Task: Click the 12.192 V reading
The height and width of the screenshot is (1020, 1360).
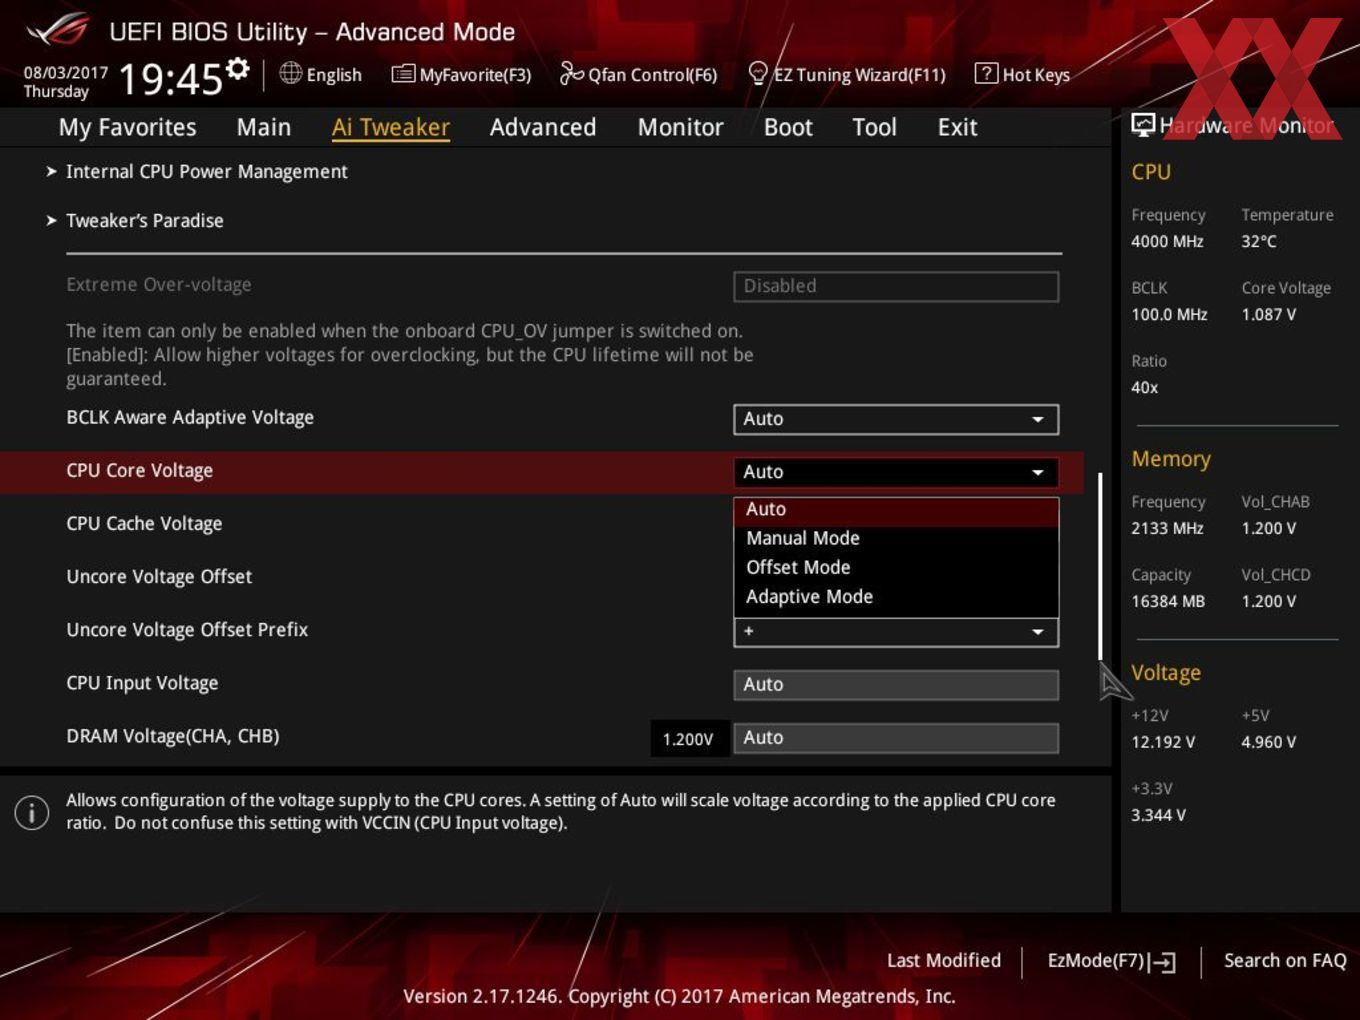Action: [x=1163, y=742]
